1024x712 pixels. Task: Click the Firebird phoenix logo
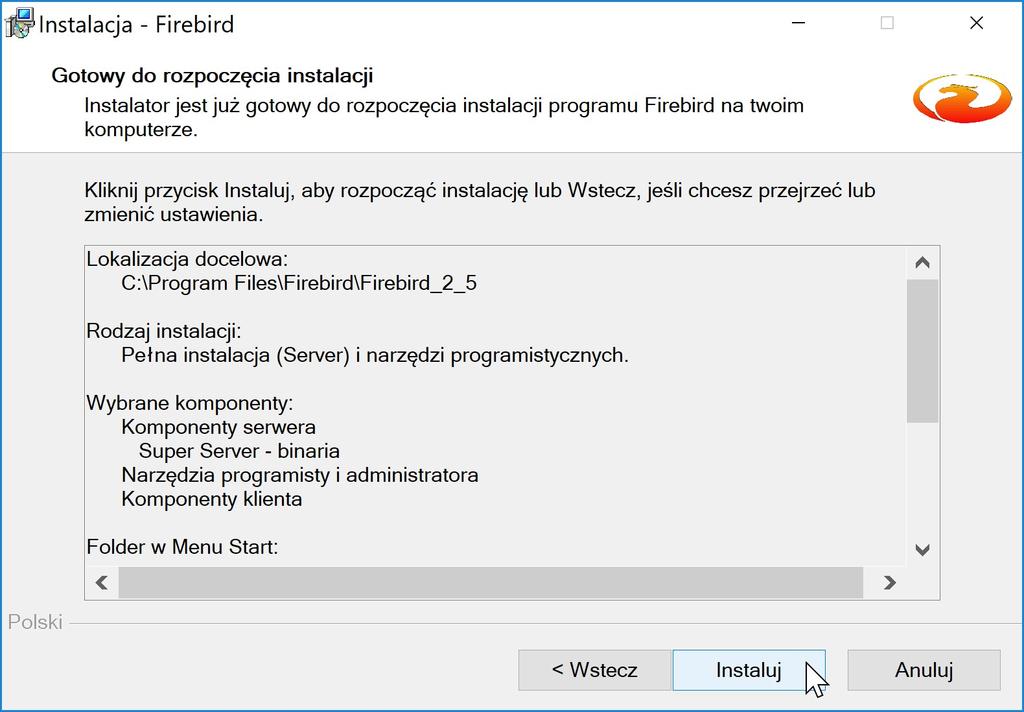click(x=962, y=99)
